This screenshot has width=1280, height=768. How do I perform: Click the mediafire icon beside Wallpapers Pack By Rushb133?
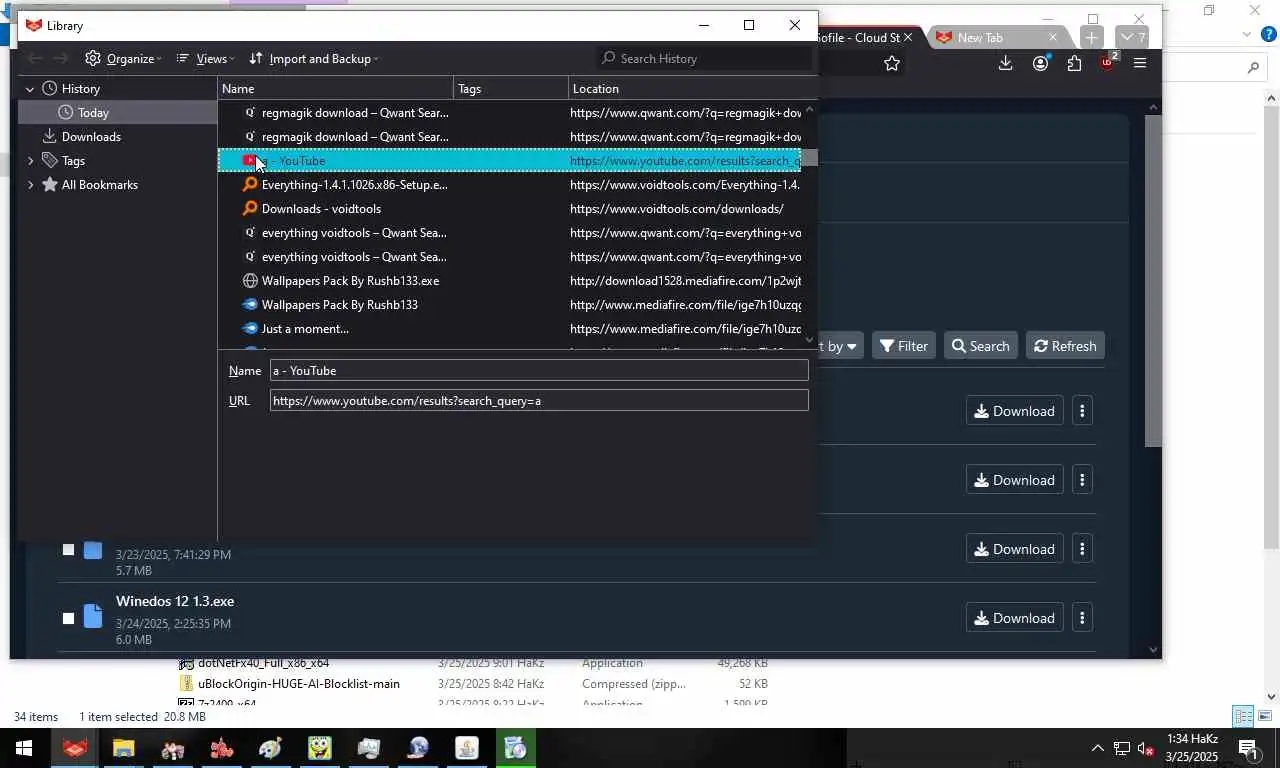(250, 305)
